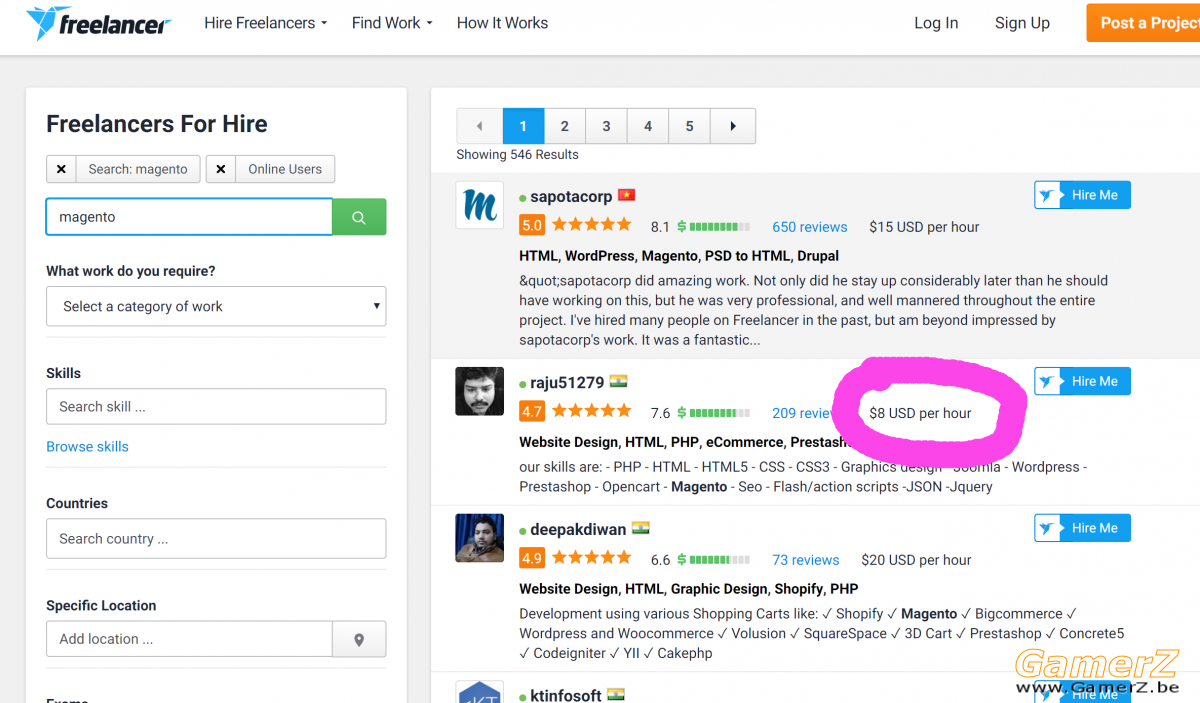This screenshot has height=703, width=1200.
Task: Click the 'Freelancers For Hire' heading
Action: pos(157,124)
